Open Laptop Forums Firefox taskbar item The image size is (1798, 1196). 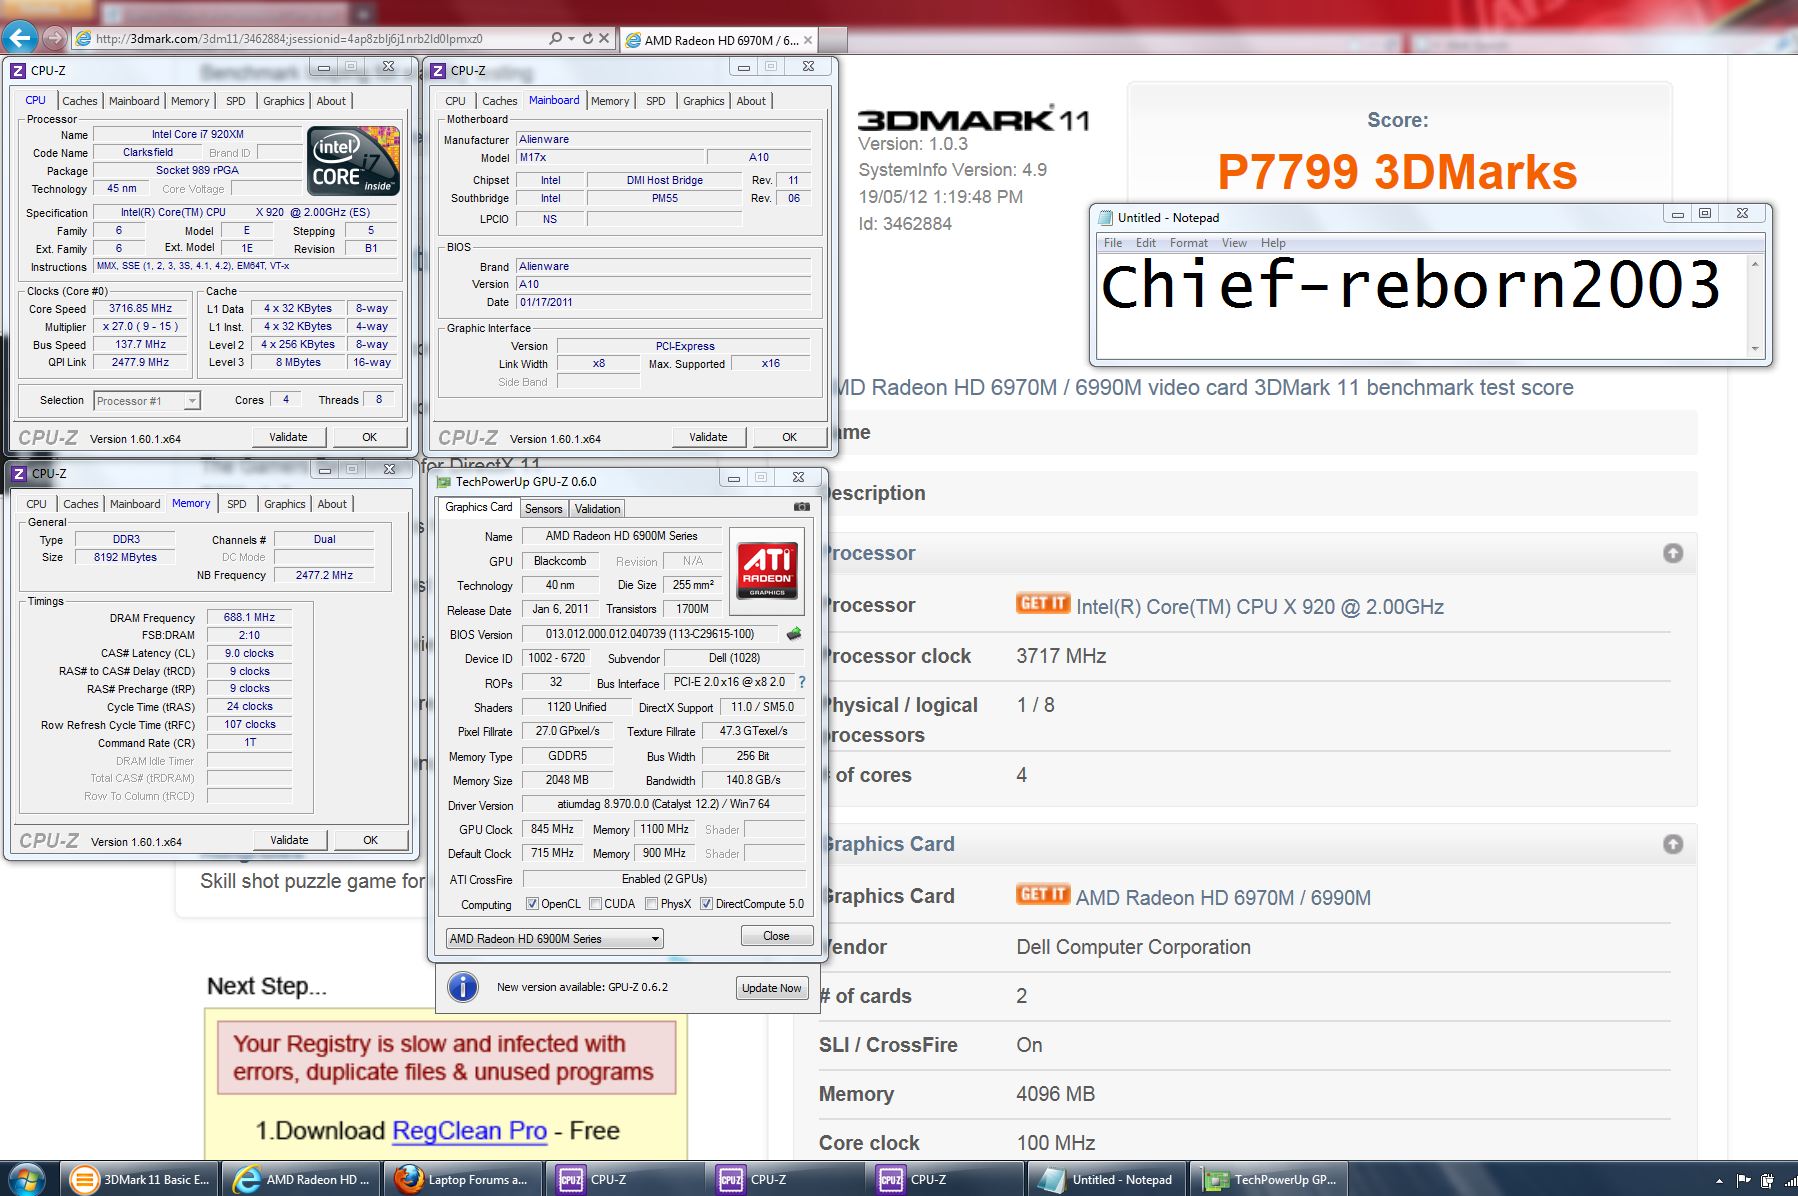pyautogui.click(x=461, y=1180)
